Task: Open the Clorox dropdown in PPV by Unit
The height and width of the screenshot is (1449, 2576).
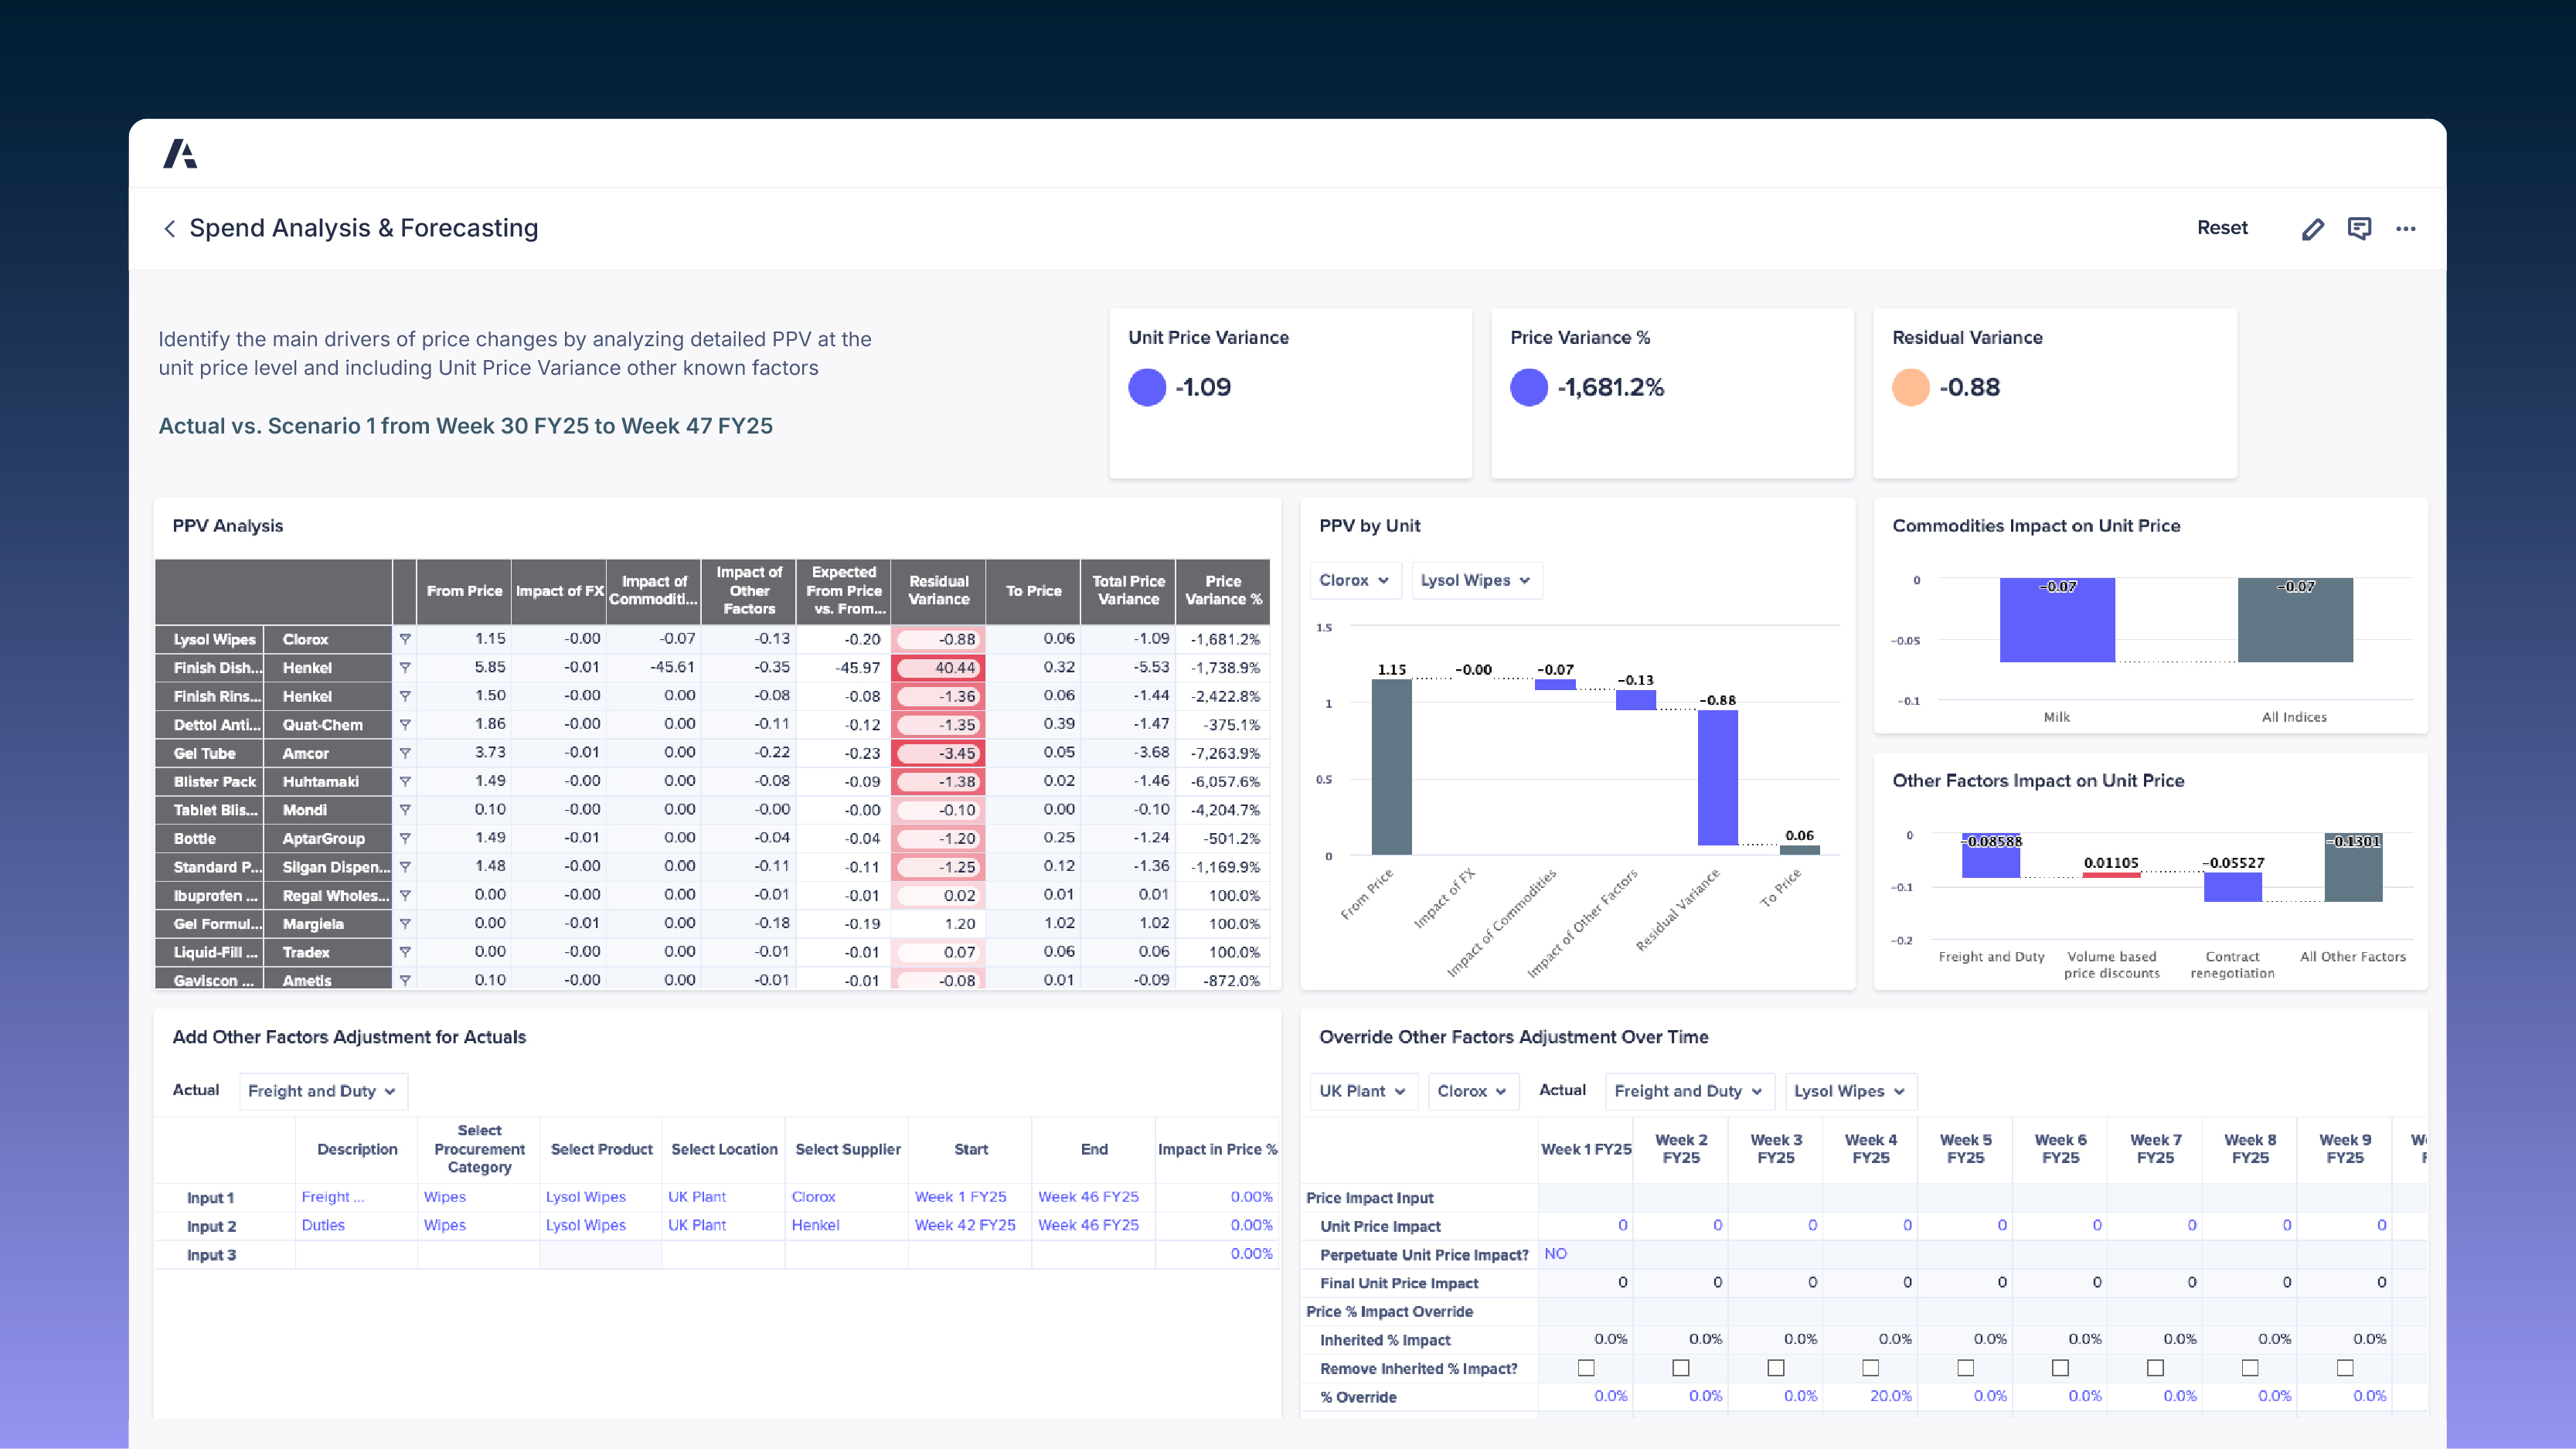Action: pos(1354,580)
